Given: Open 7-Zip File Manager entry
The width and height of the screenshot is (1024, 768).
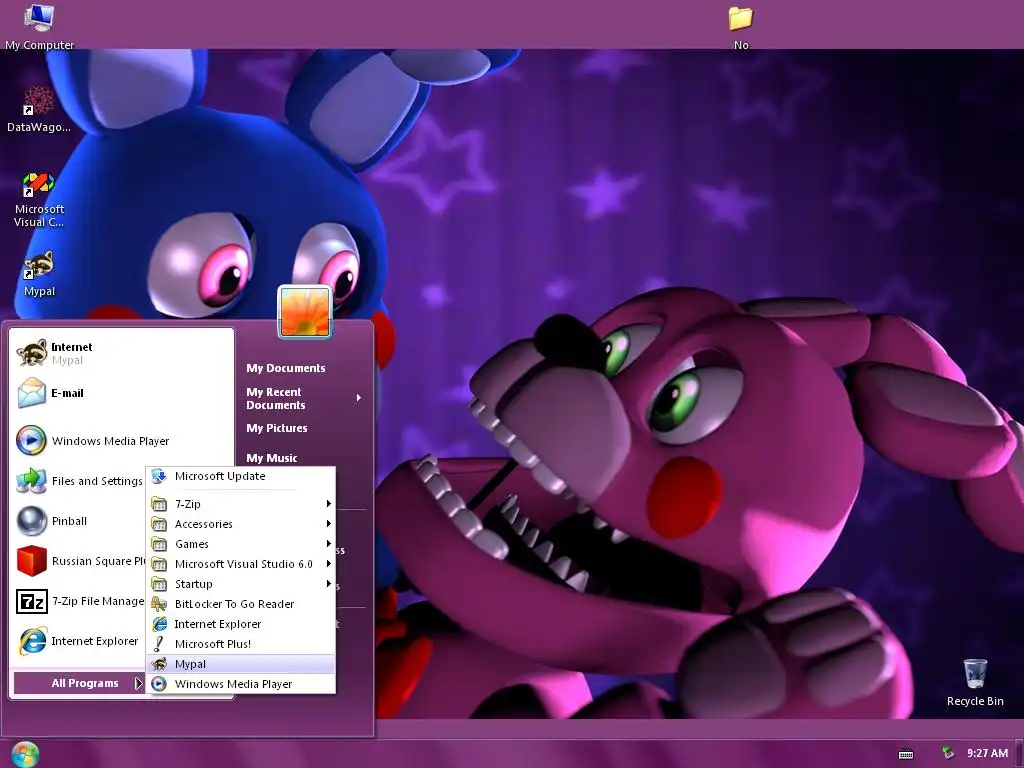Looking at the screenshot, I should (x=80, y=601).
